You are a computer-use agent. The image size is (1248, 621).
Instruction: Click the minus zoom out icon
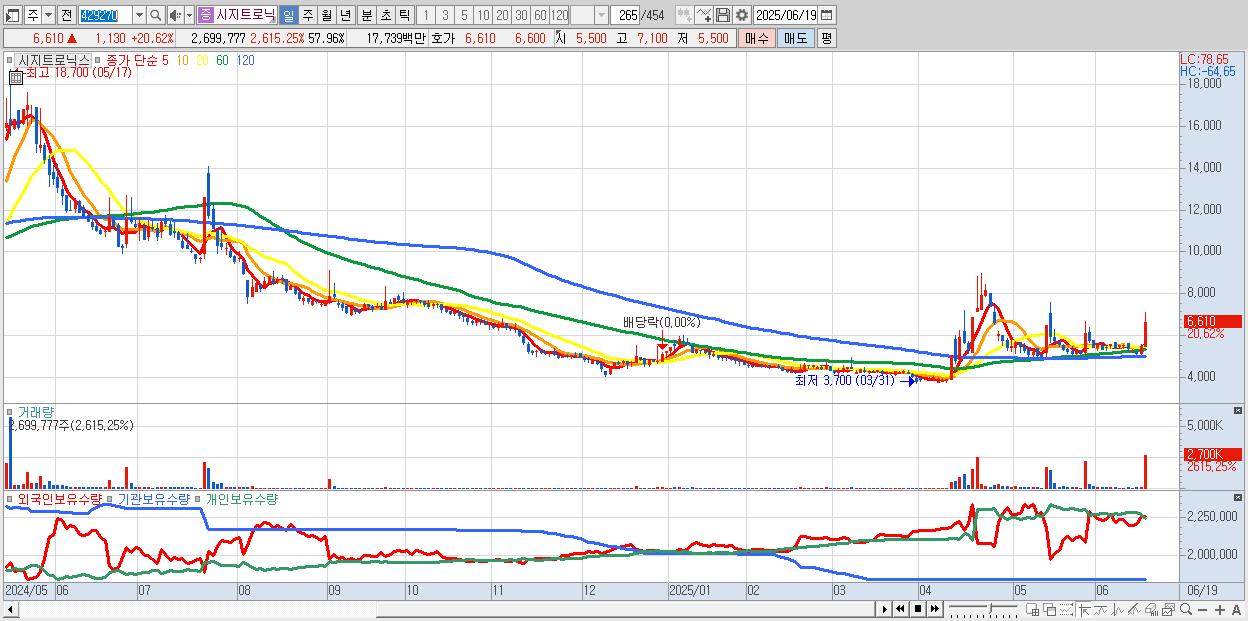tap(1202, 609)
